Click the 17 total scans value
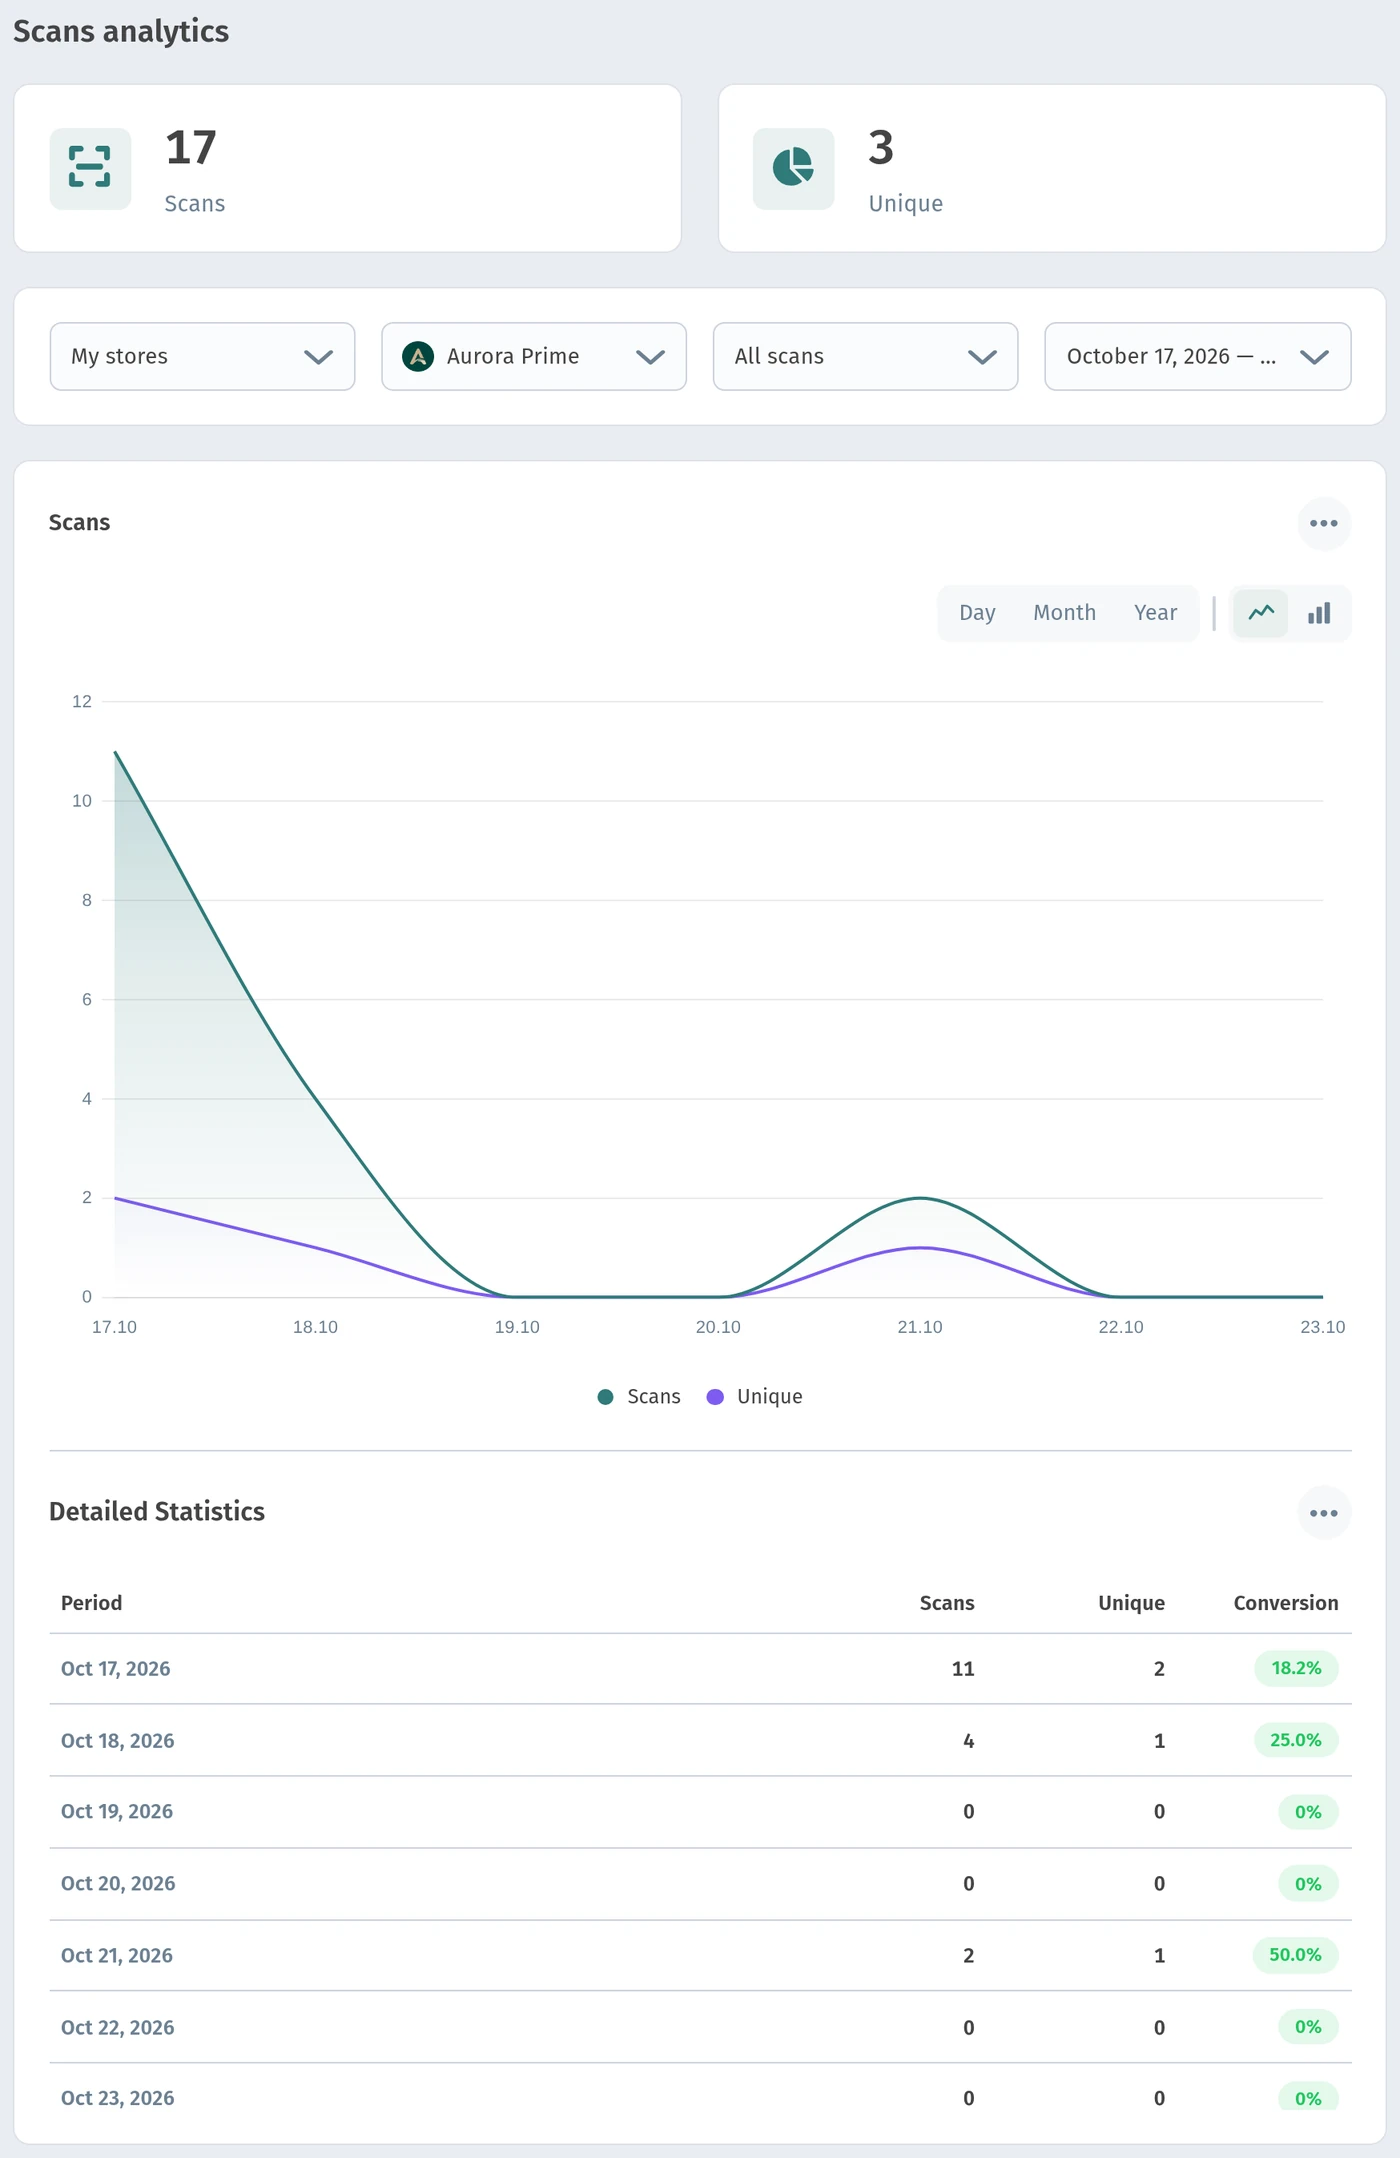 191,148
